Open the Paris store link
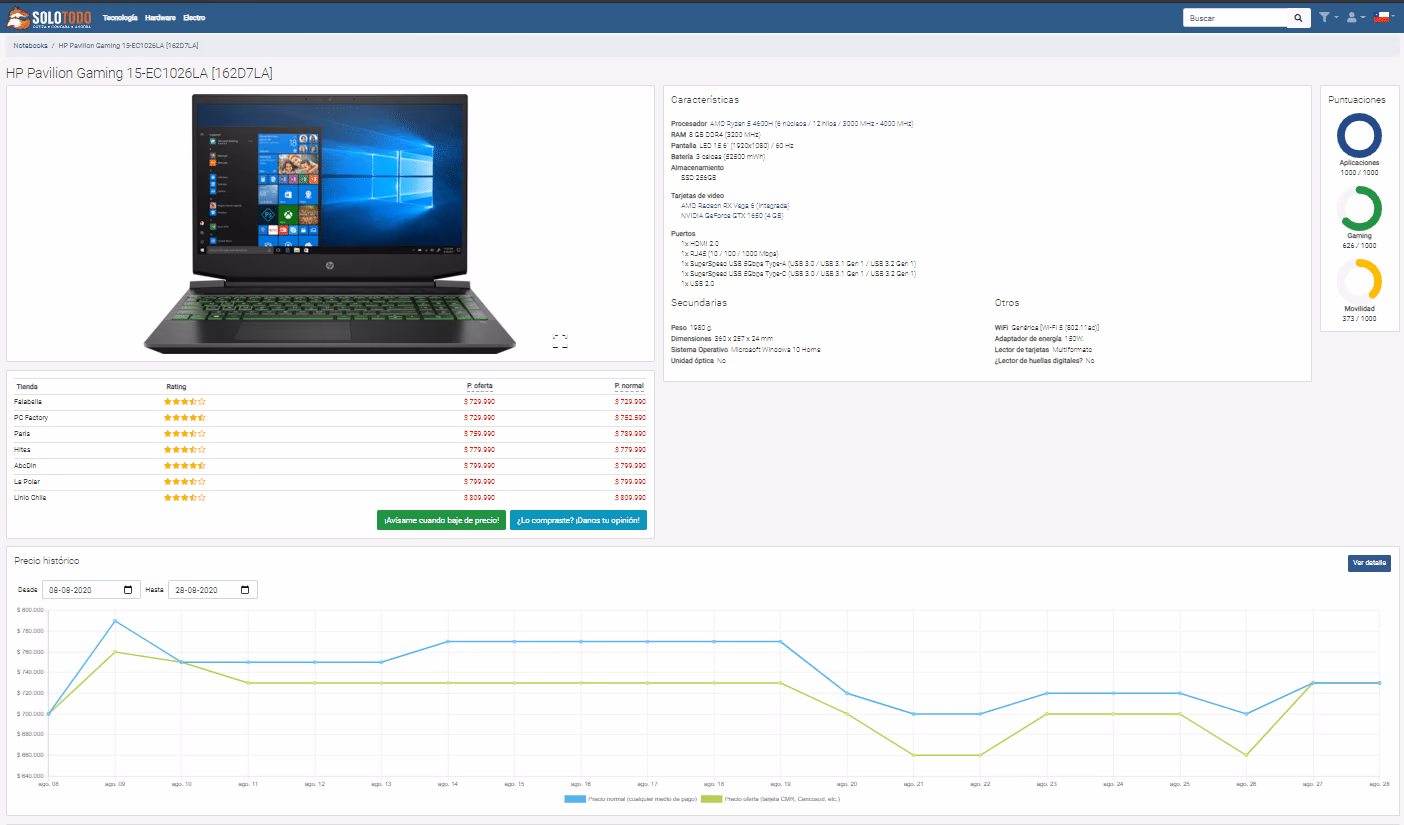Screen dimensions: 1404x825 tap(22, 434)
